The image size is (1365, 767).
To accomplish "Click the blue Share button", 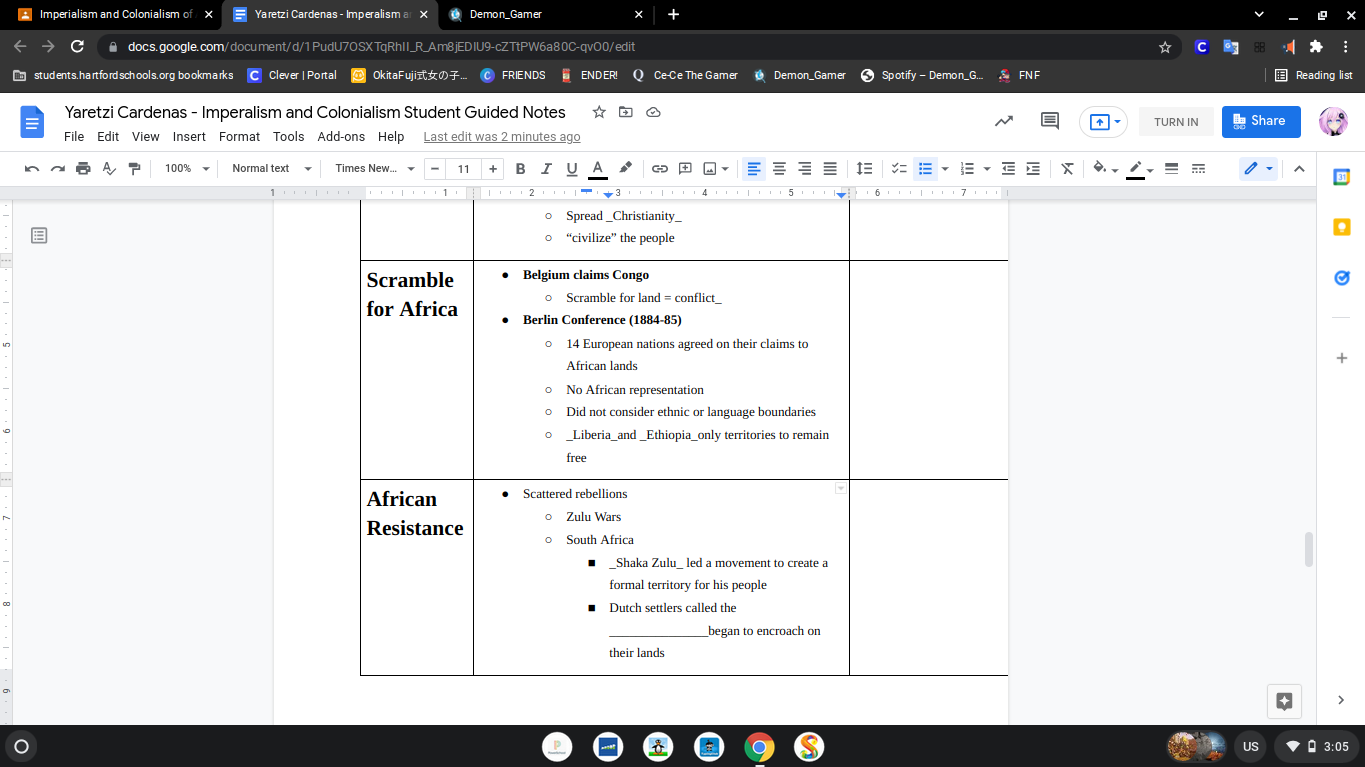I will pos(1261,121).
